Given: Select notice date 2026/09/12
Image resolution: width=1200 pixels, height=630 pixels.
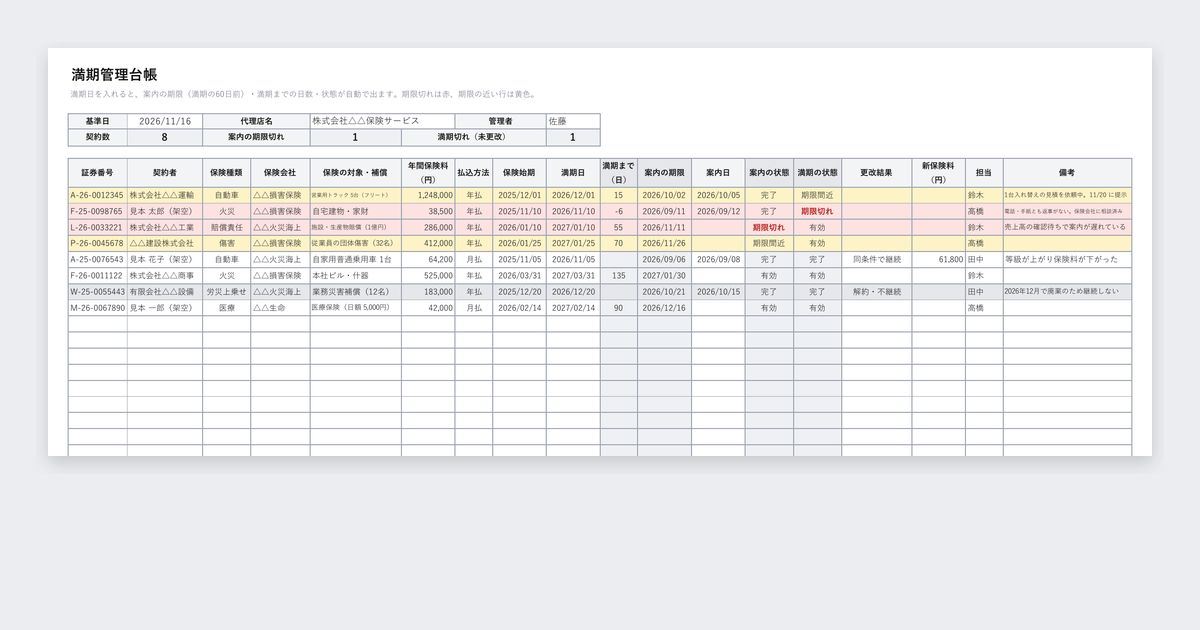Looking at the screenshot, I should coord(718,212).
